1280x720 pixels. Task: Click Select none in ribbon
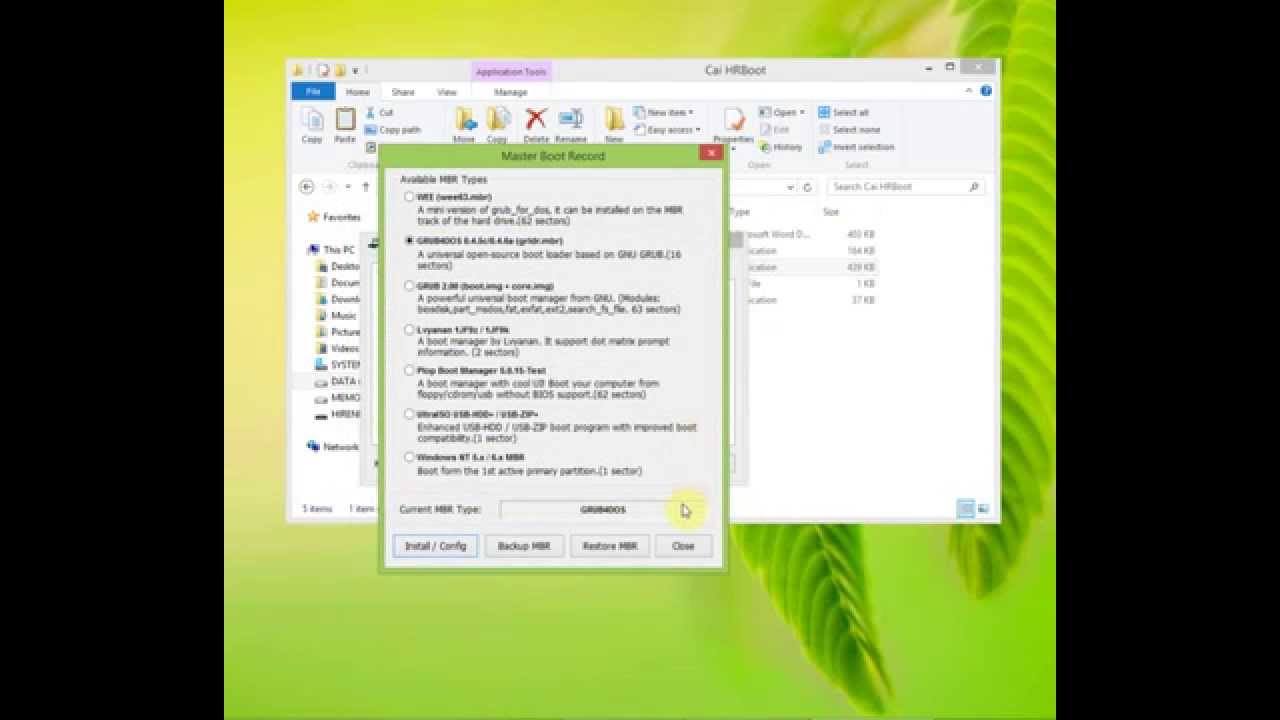pos(849,130)
